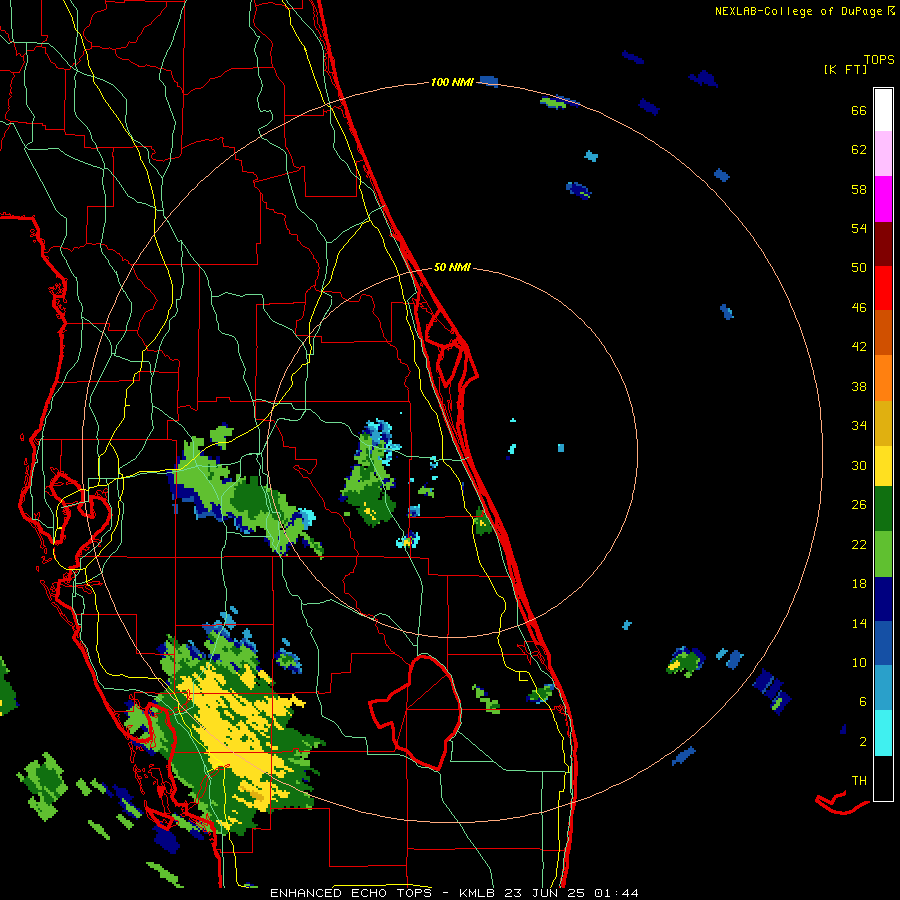Screen dimensions: 900x900
Task: Click the '100 NMI' range ring label
Action: click(452, 83)
